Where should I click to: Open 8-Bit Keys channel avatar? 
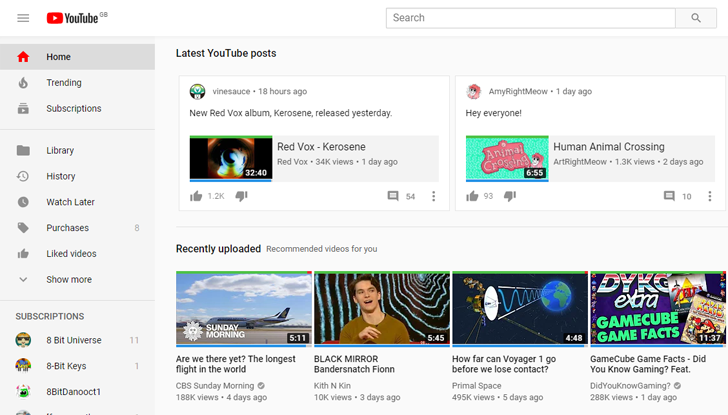coord(23,366)
